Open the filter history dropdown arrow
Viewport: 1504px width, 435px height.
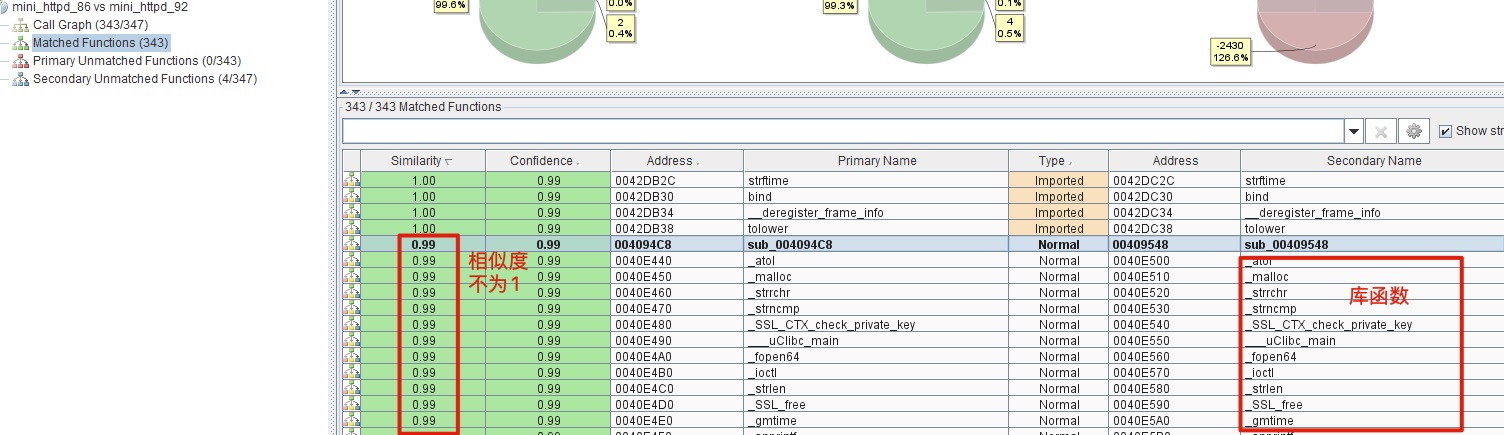[x=1354, y=131]
